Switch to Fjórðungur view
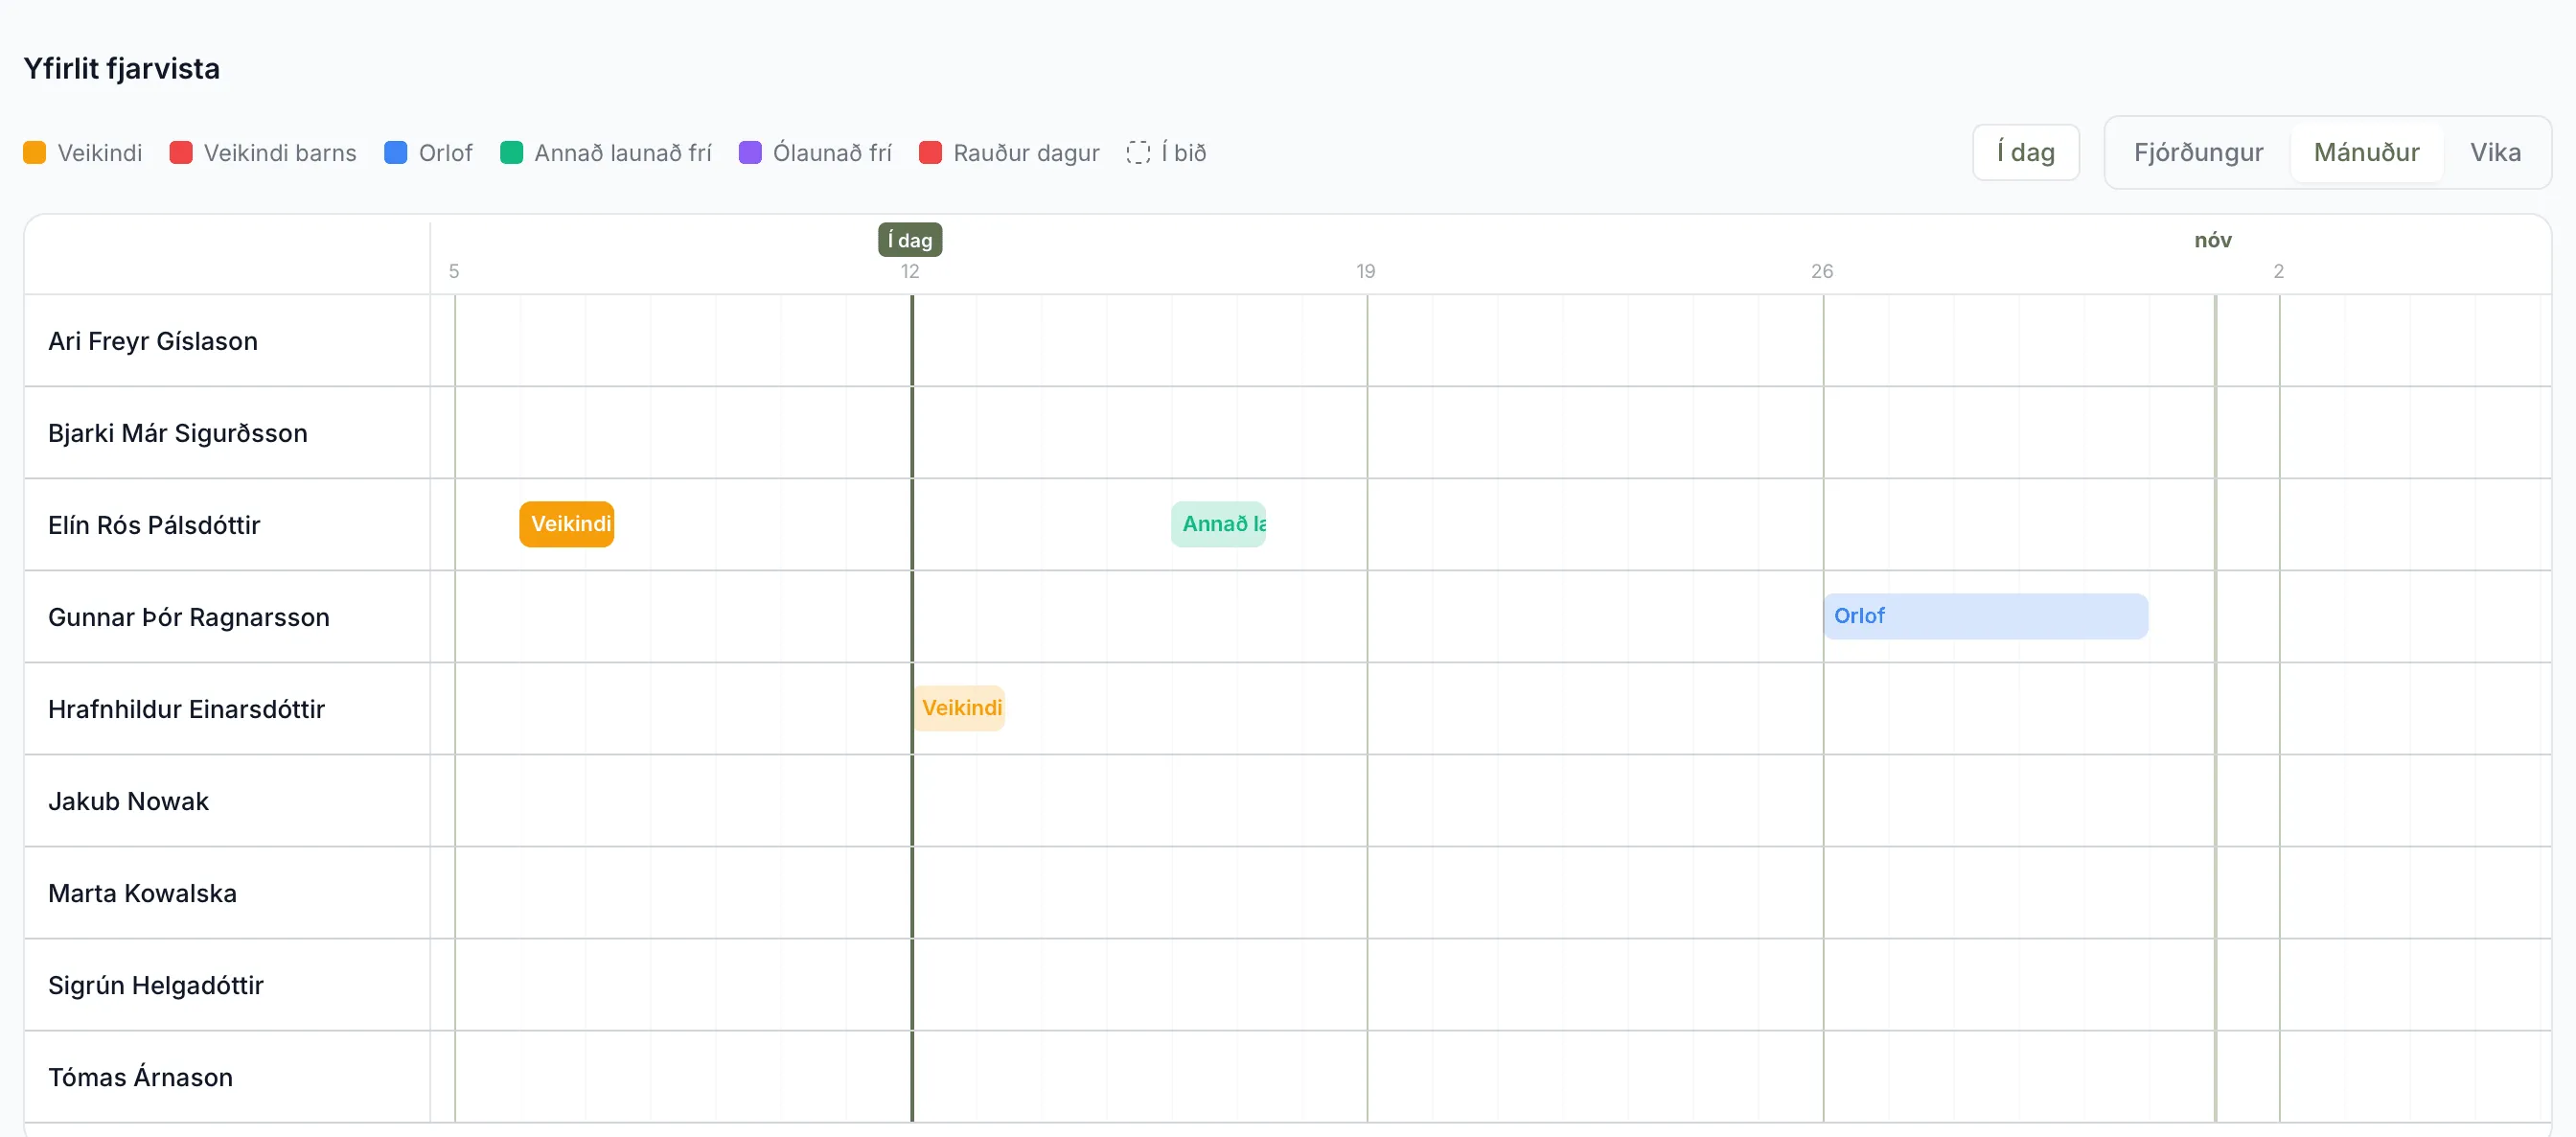This screenshot has height=1137, width=2576. 2198,152
